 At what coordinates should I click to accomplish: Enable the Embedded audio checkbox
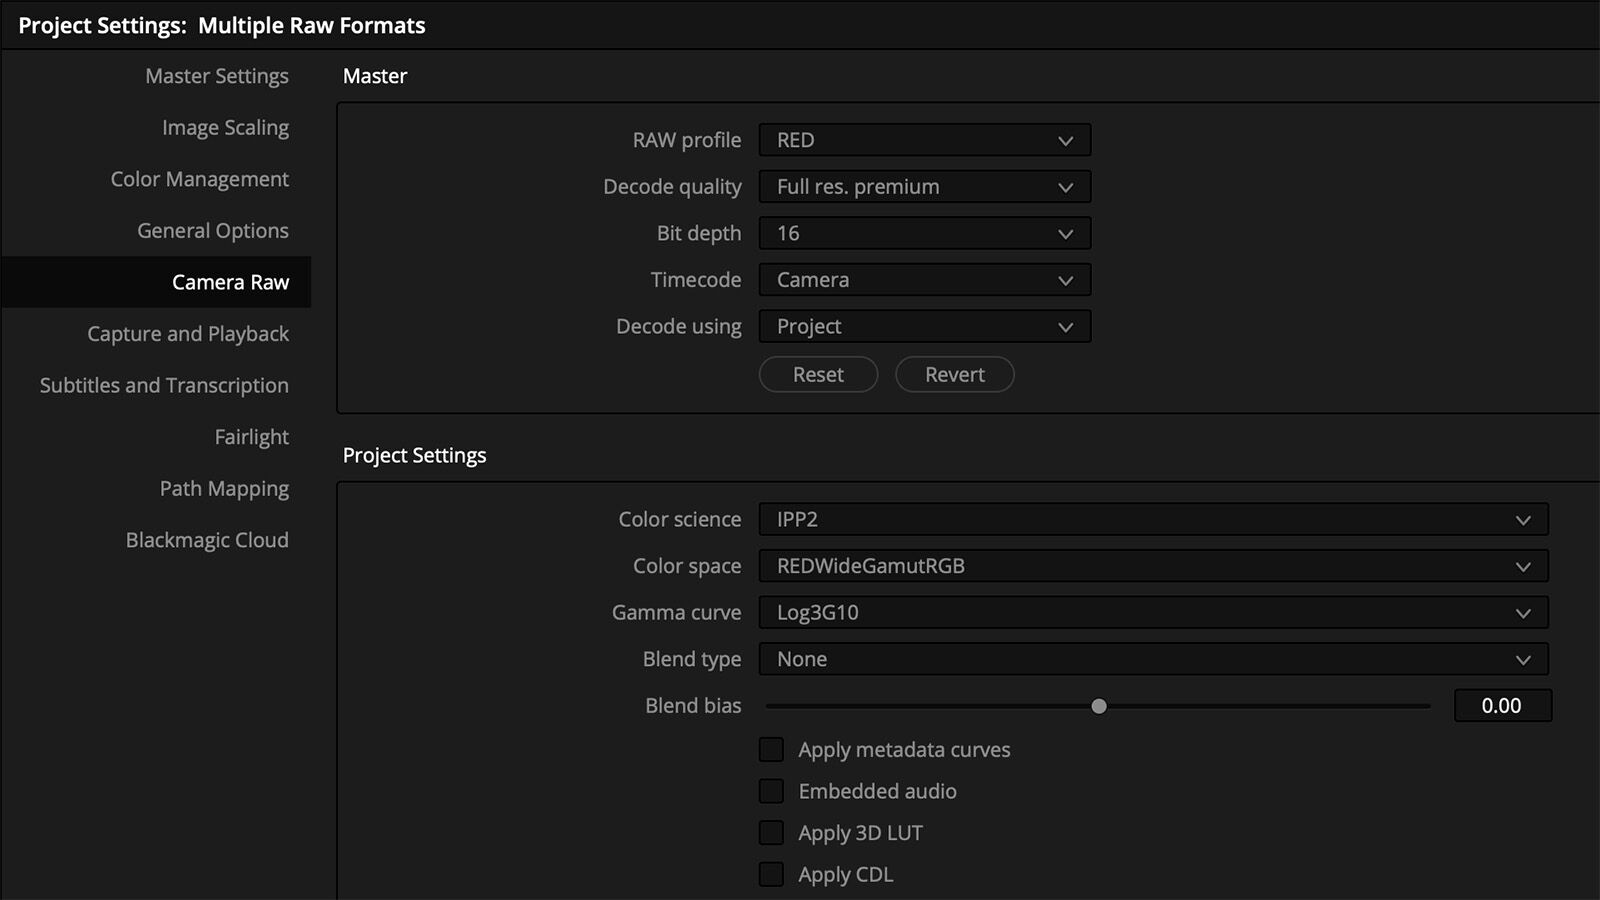coord(771,790)
